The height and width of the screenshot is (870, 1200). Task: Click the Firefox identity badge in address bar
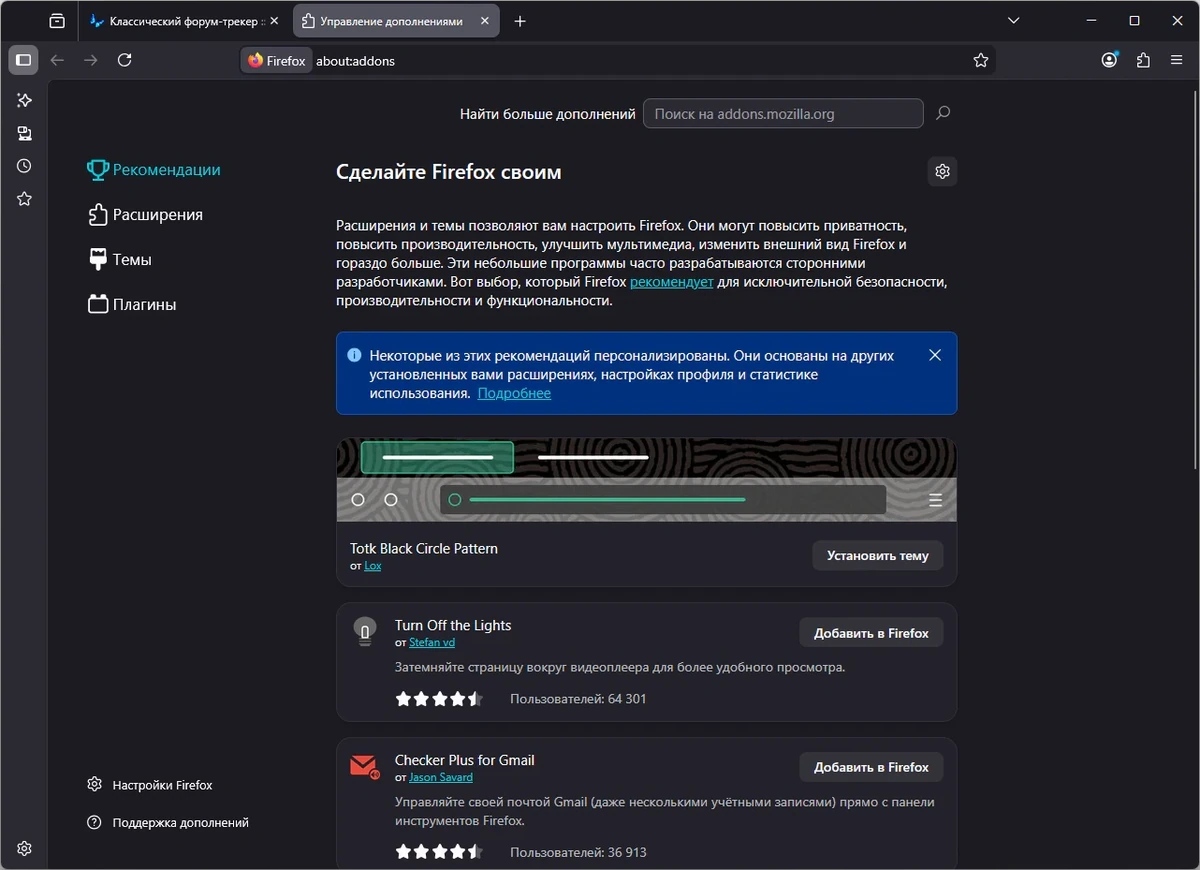tap(276, 60)
